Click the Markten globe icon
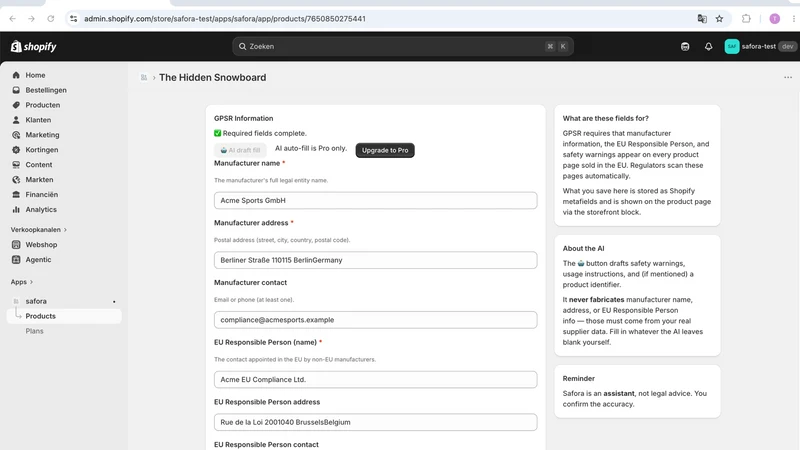 (x=16, y=180)
